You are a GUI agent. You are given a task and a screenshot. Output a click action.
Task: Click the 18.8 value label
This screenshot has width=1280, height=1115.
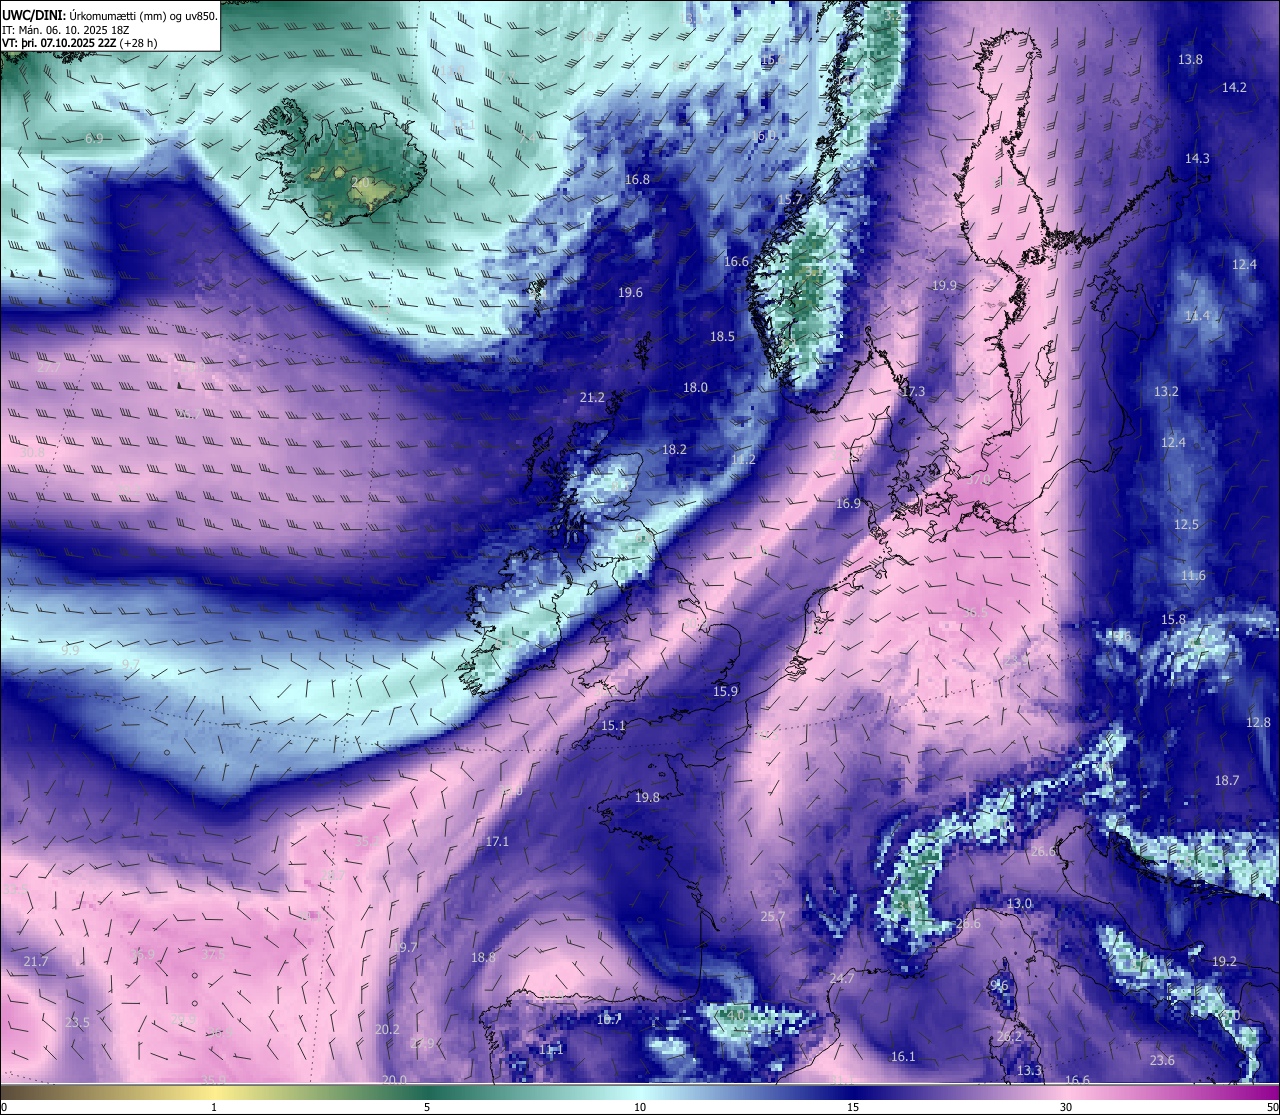pyautogui.click(x=483, y=958)
